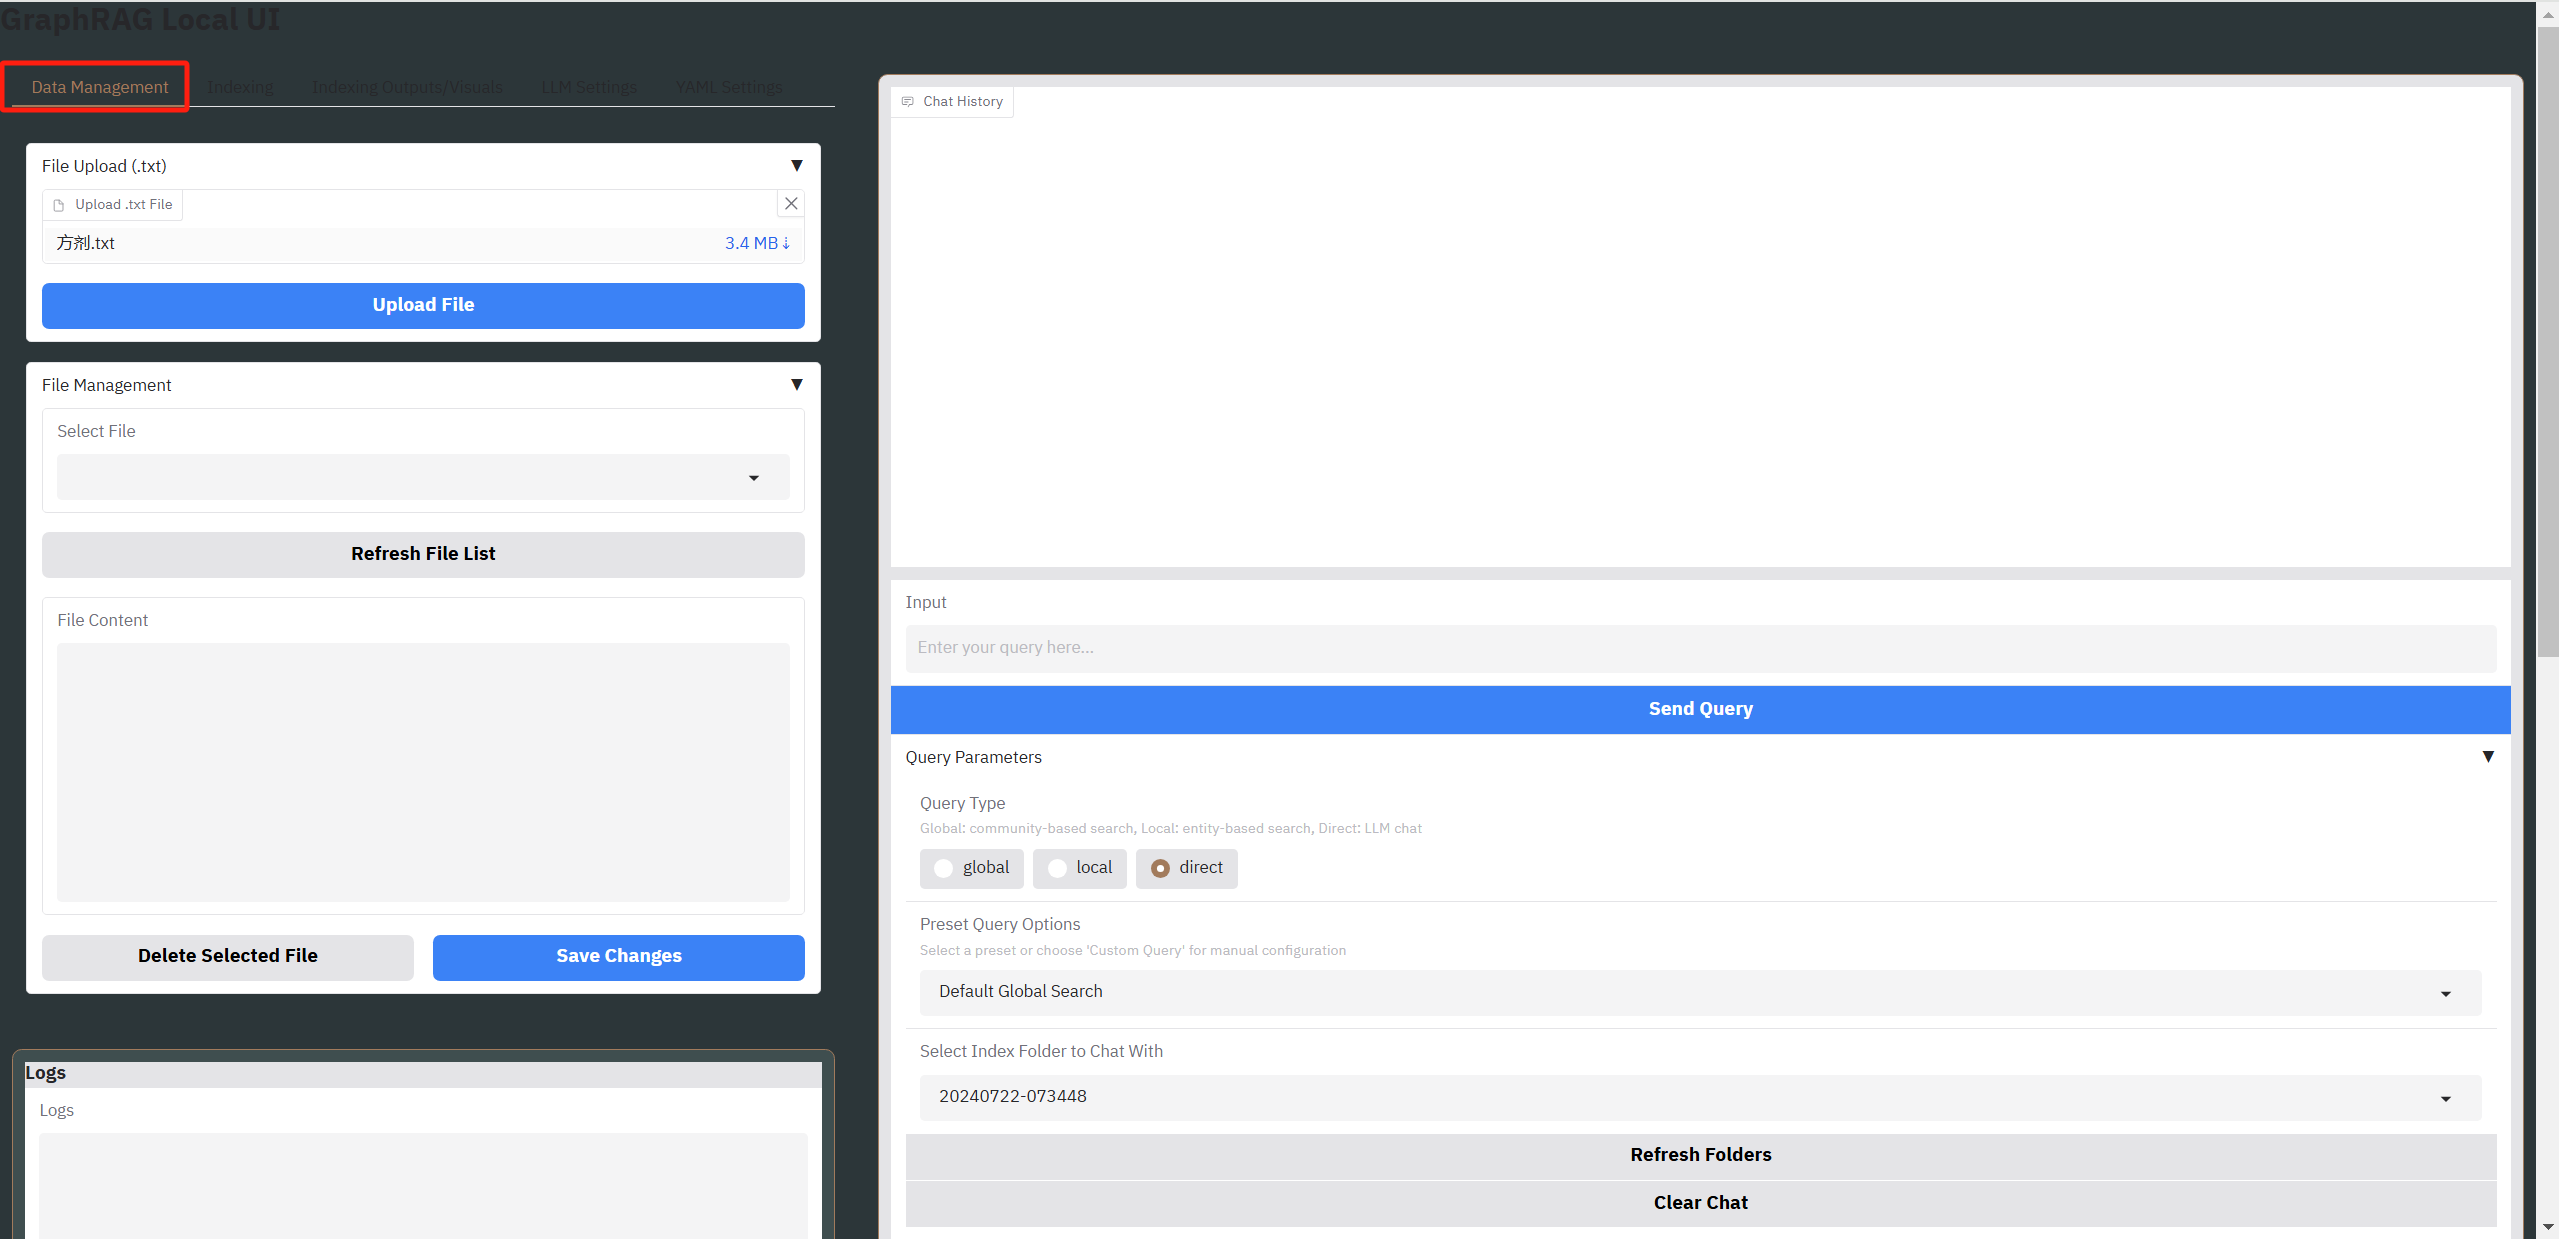Collapse the File Upload section arrow
The height and width of the screenshot is (1239, 2559).
pyautogui.click(x=796, y=166)
